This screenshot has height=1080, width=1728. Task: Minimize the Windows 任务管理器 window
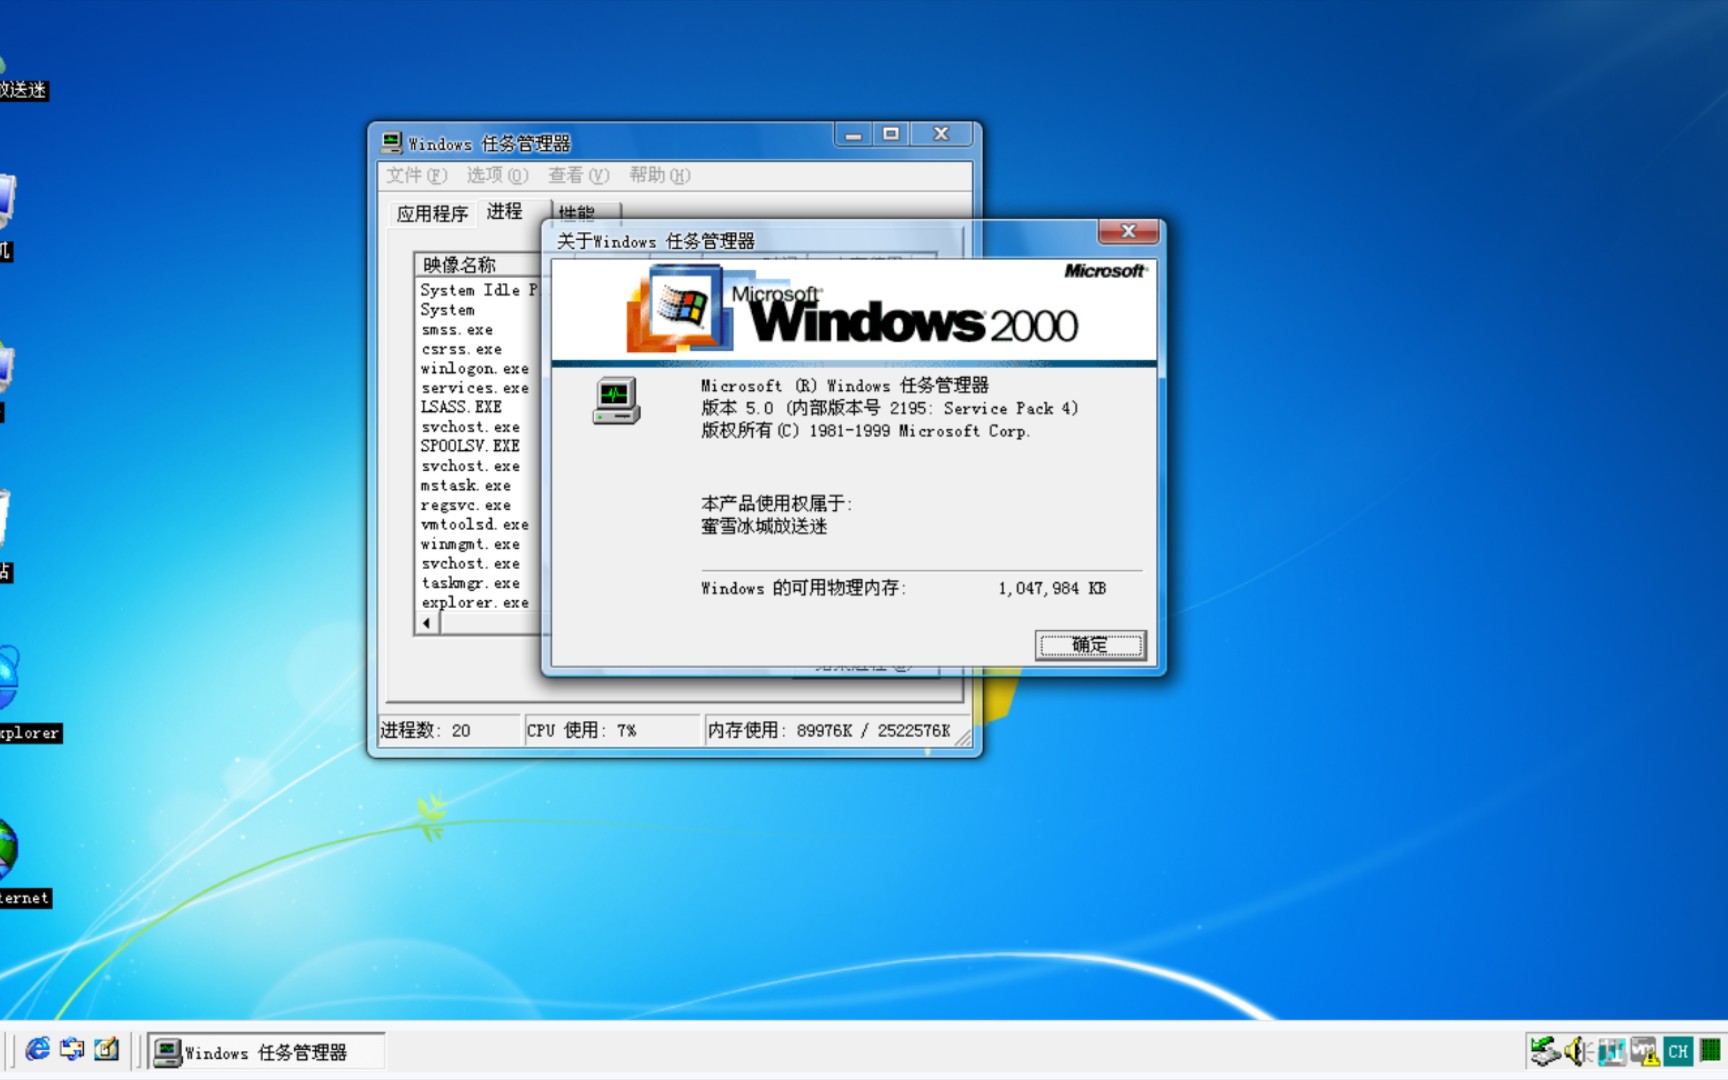tap(853, 134)
